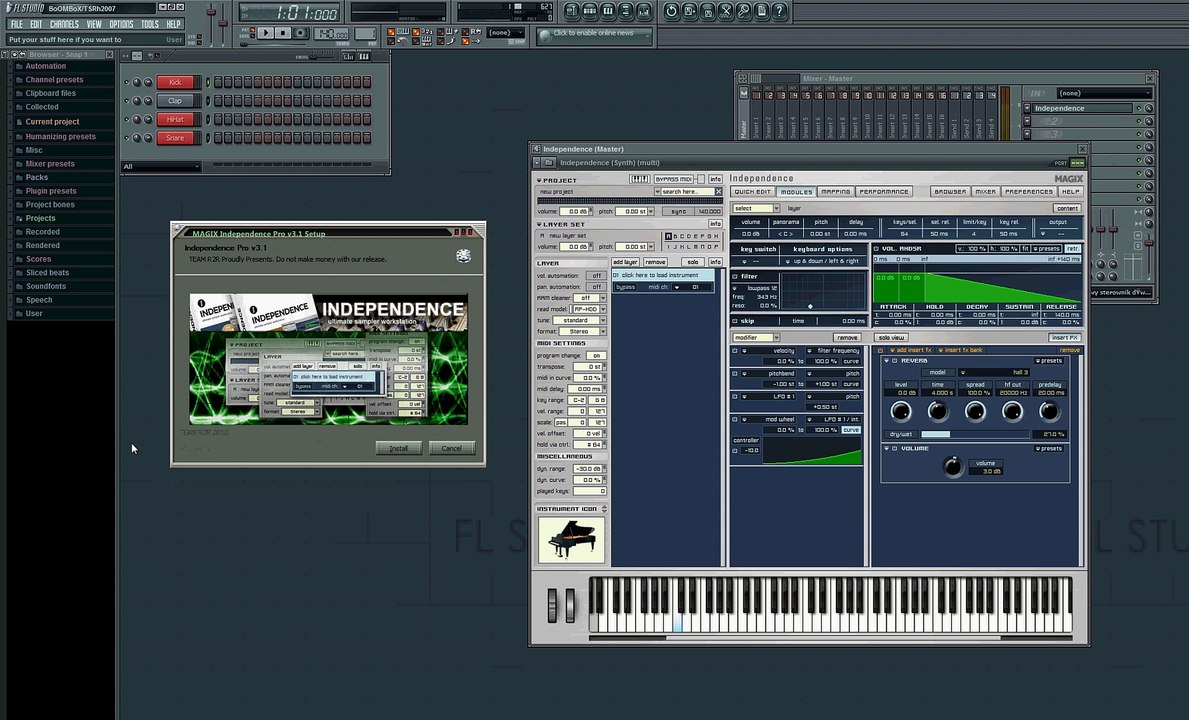Screen dimensions: 1189x720
Task: Click the VOLUME effect knob
Action: tap(952, 465)
